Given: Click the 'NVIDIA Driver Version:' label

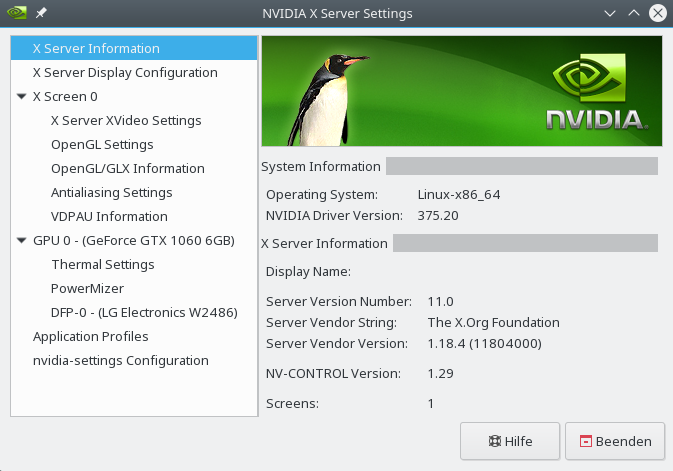Looking at the screenshot, I should [334, 216].
